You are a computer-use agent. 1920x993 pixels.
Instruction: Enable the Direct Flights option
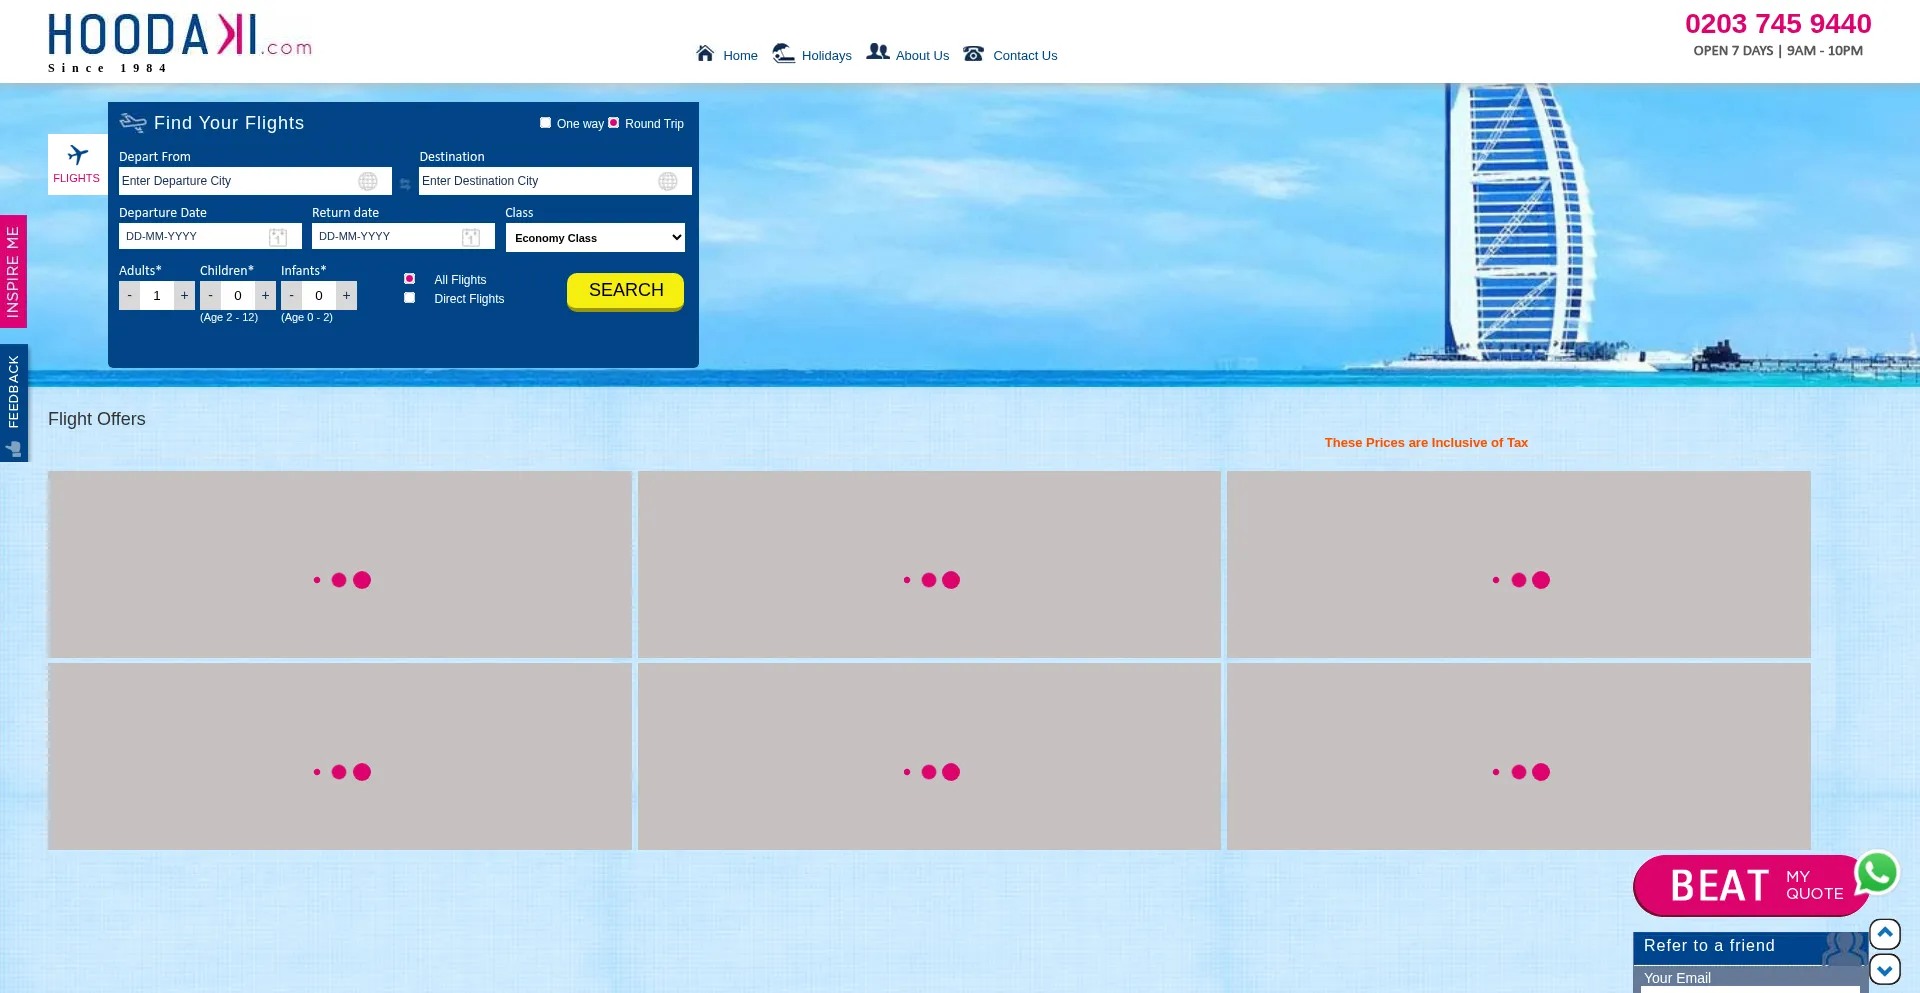pyautogui.click(x=410, y=298)
